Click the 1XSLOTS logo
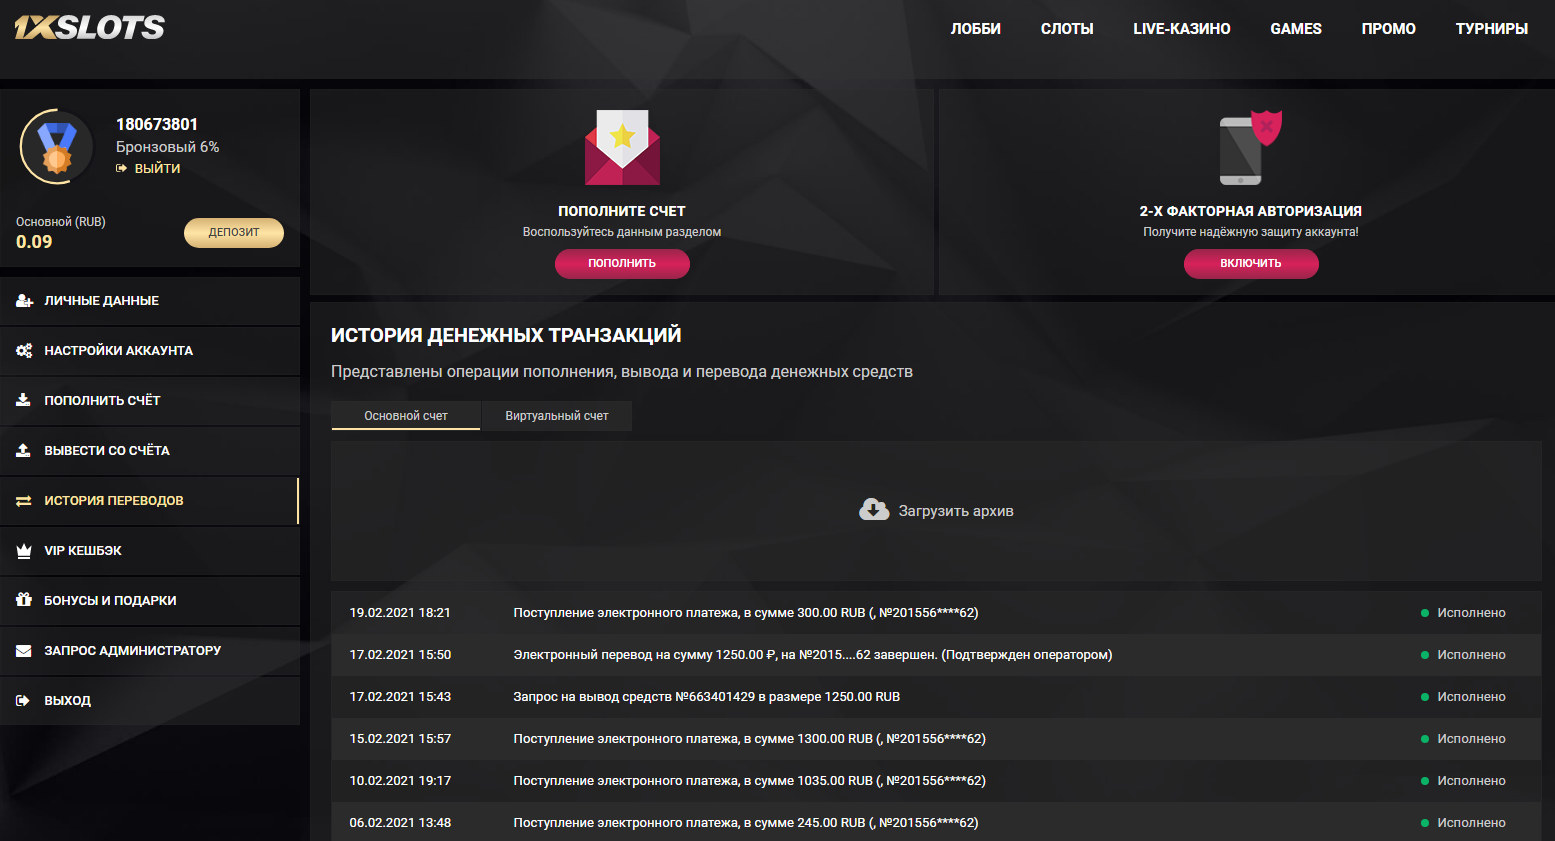Screen dimensions: 1555x841 tap(90, 27)
